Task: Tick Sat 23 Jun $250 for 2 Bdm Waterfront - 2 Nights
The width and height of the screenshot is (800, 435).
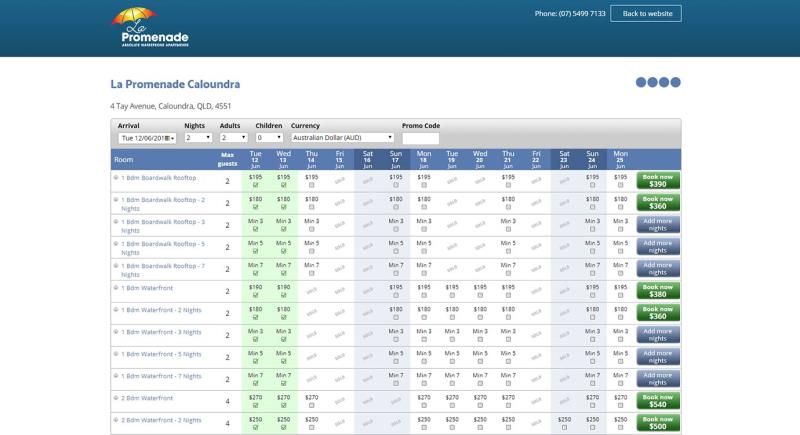Action: 564,427
